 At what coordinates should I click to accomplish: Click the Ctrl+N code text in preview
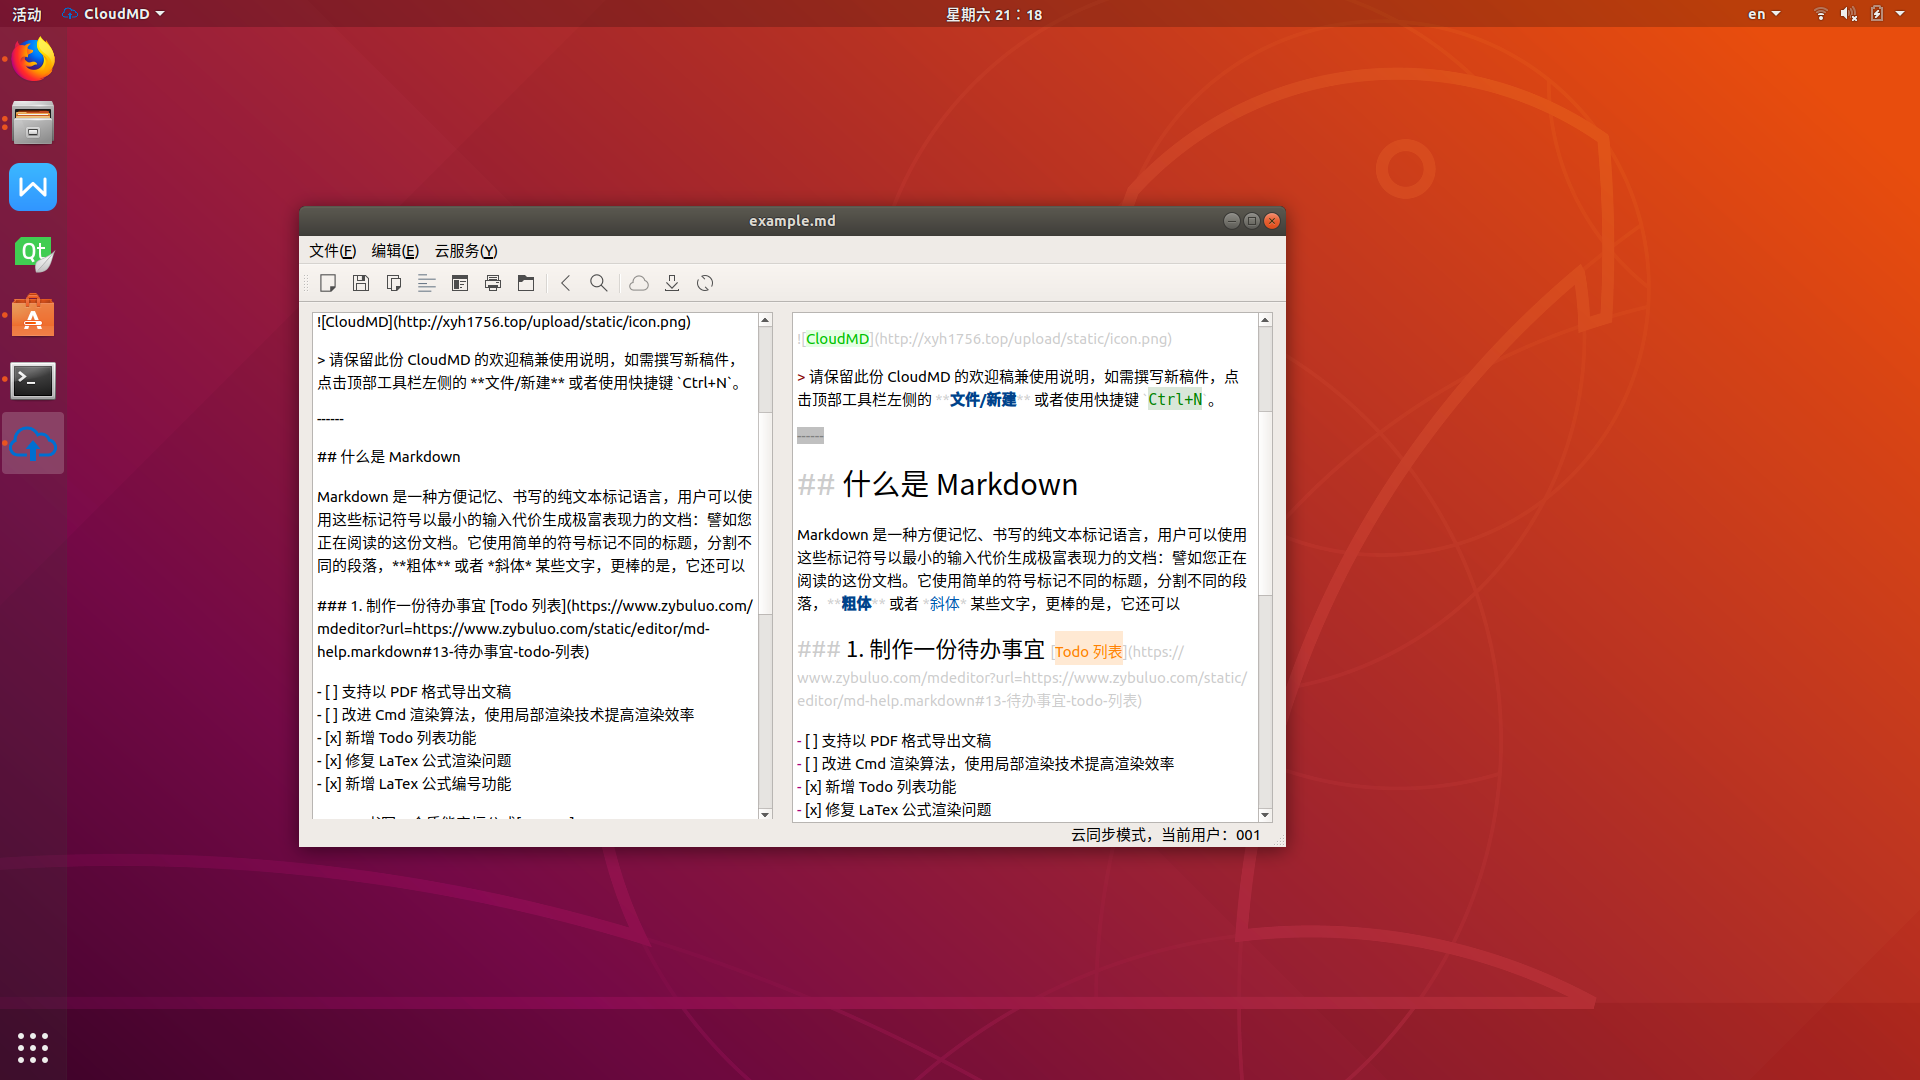(x=1175, y=400)
